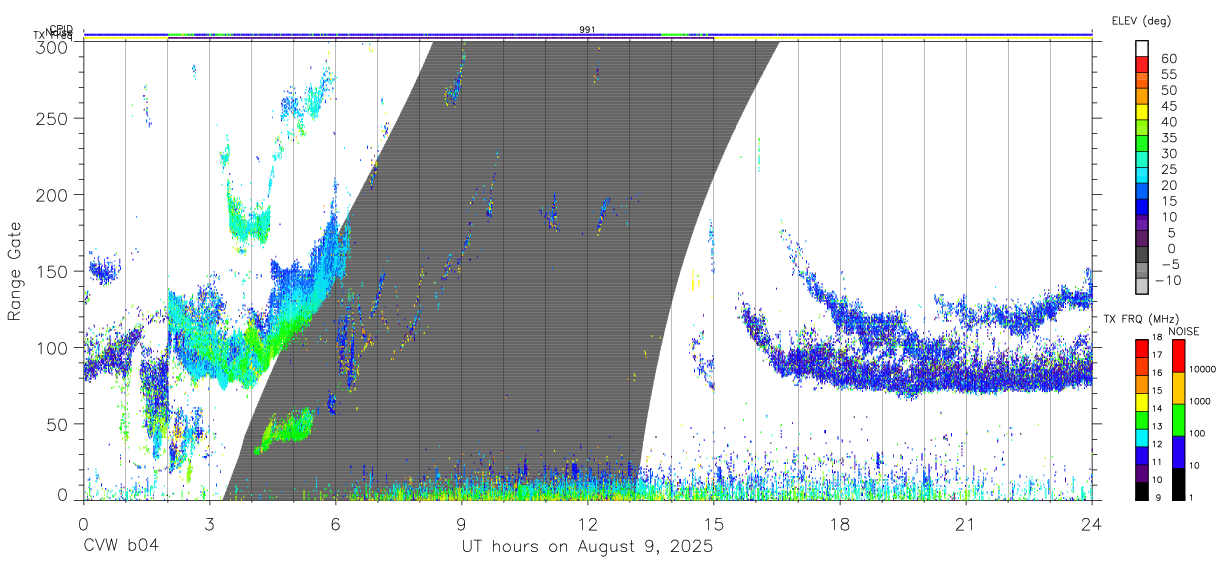Click the yellow swatch of the ELEV color bar
Viewport: 1228px width, 567px height.
[1142, 112]
